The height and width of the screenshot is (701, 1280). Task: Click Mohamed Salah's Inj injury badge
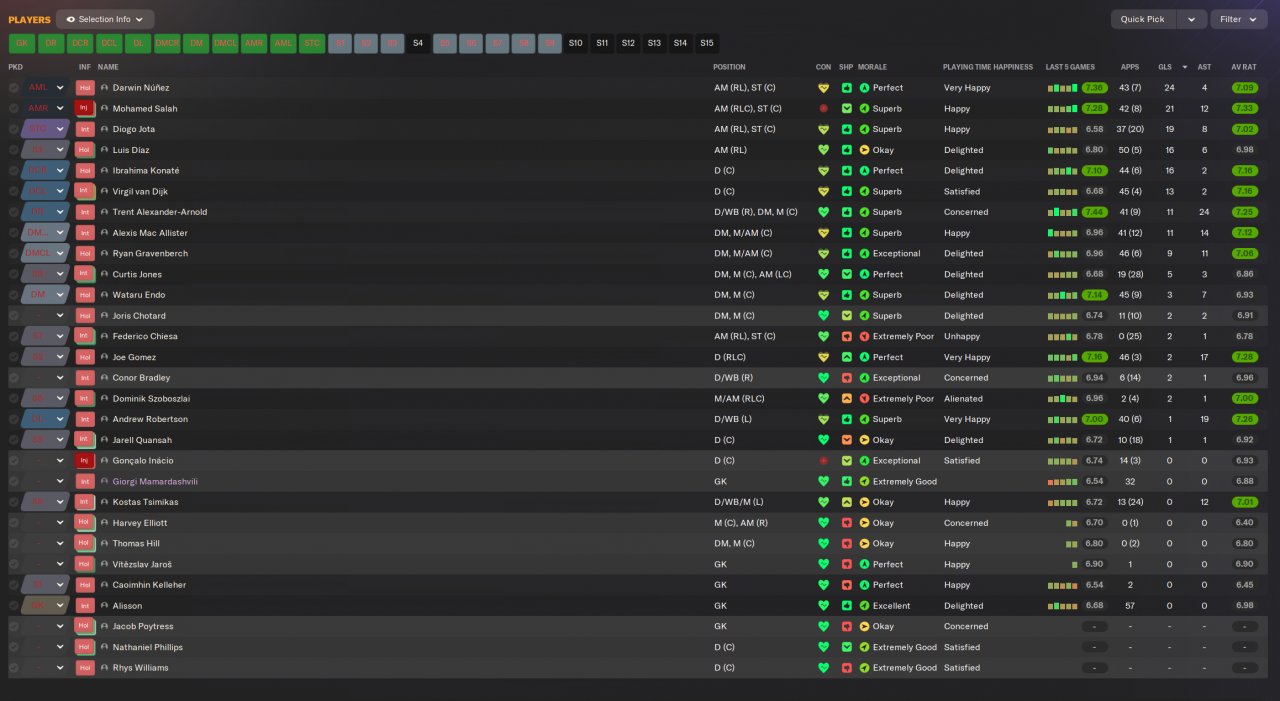pyautogui.click(x=85, y=108)
